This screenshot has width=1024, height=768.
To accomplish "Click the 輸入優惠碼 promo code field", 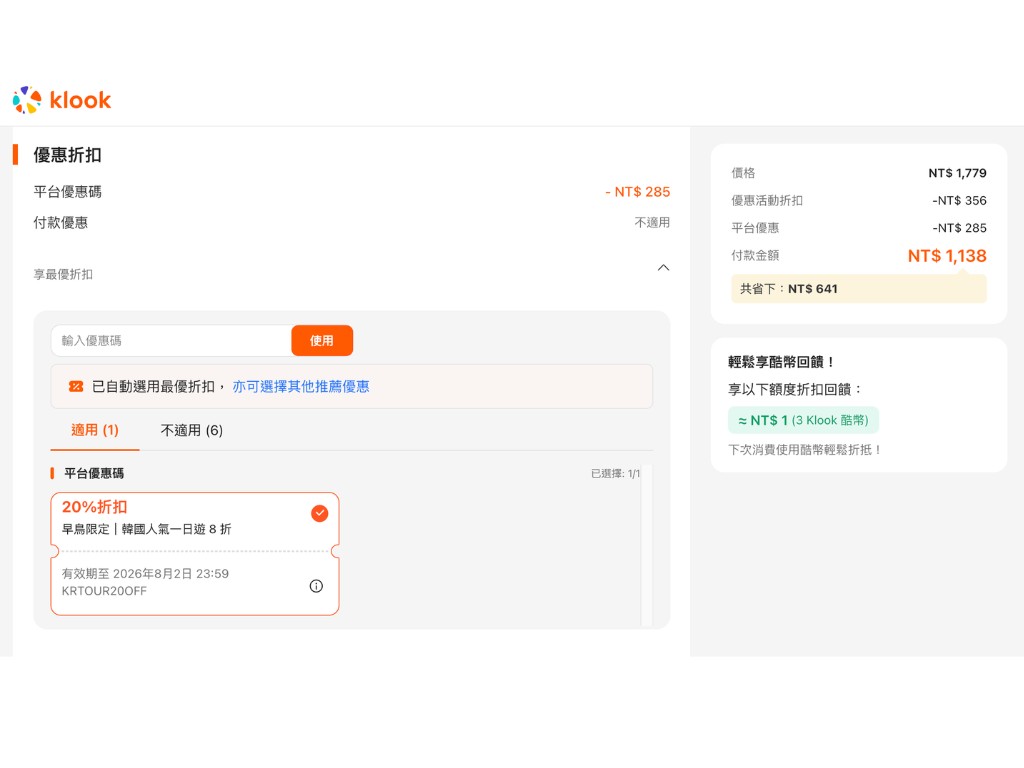I will [x=171, y=340].
